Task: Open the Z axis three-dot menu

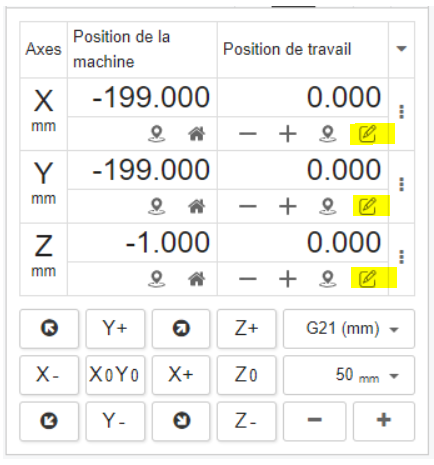Action: coord(402,257)
